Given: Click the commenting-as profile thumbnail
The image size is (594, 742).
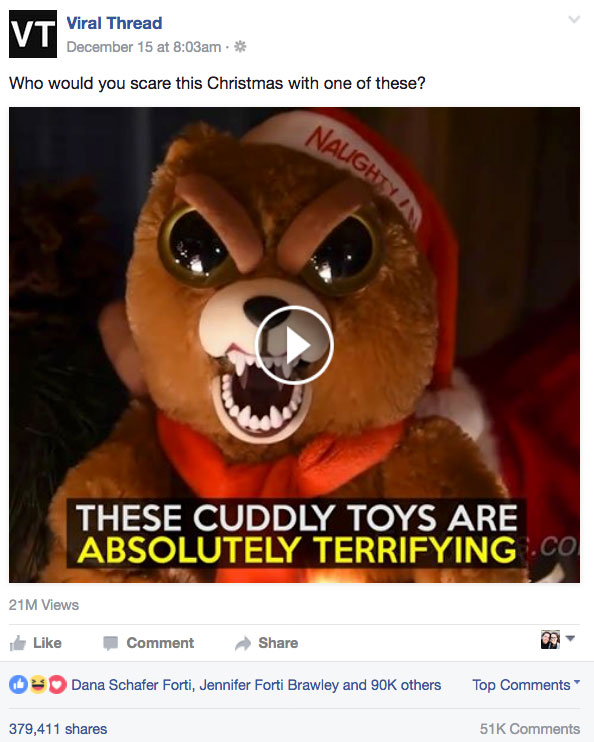Looking at the screenshot, I should tap(550, 639).
